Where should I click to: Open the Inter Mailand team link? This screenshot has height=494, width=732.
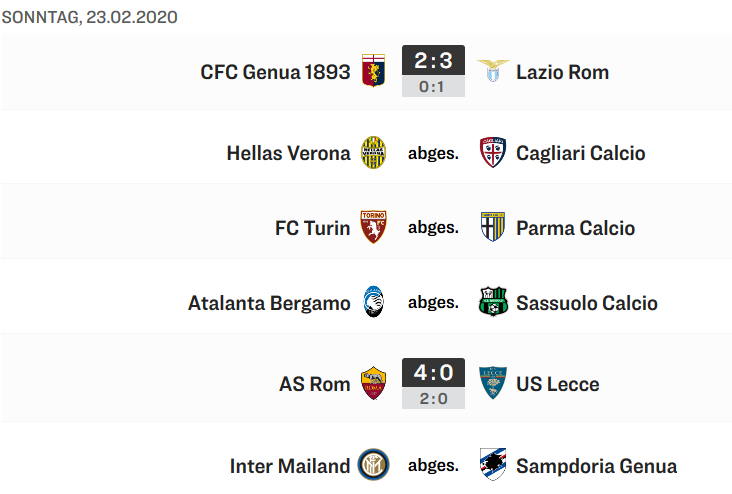point(290,466)
